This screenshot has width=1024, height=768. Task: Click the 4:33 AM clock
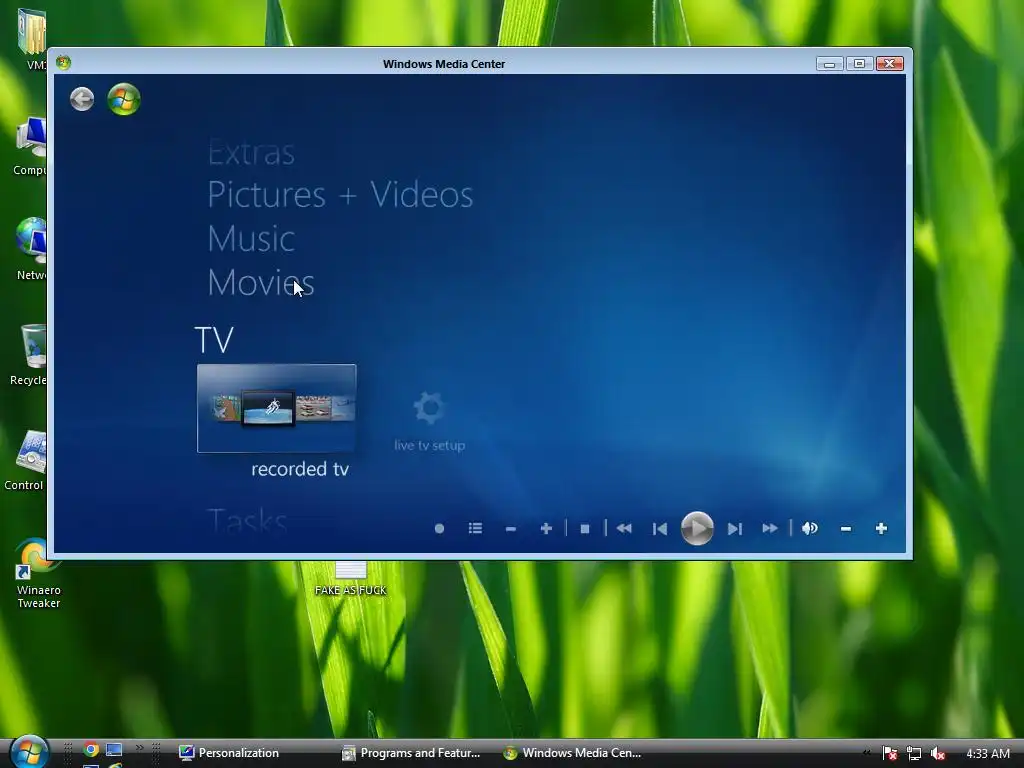tap(987, 753)
